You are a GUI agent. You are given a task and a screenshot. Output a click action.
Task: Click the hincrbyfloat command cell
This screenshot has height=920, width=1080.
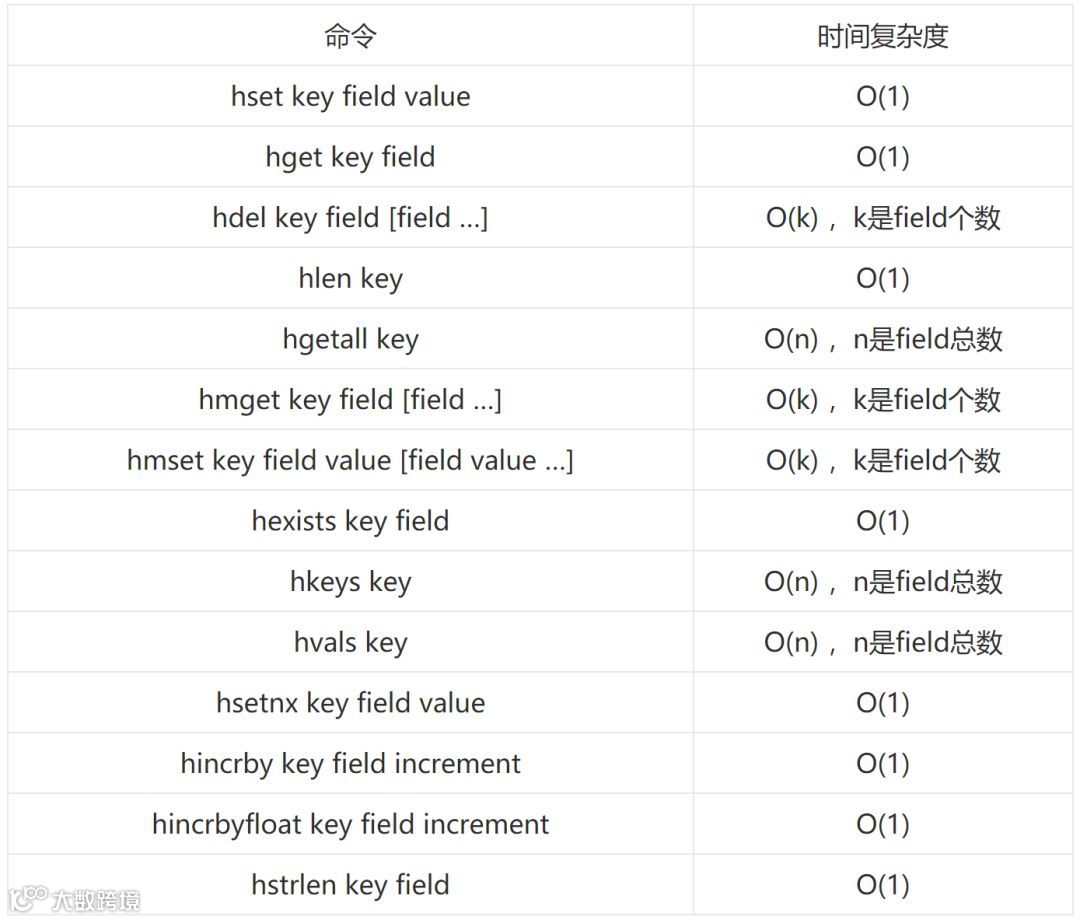tap(351, 824)
